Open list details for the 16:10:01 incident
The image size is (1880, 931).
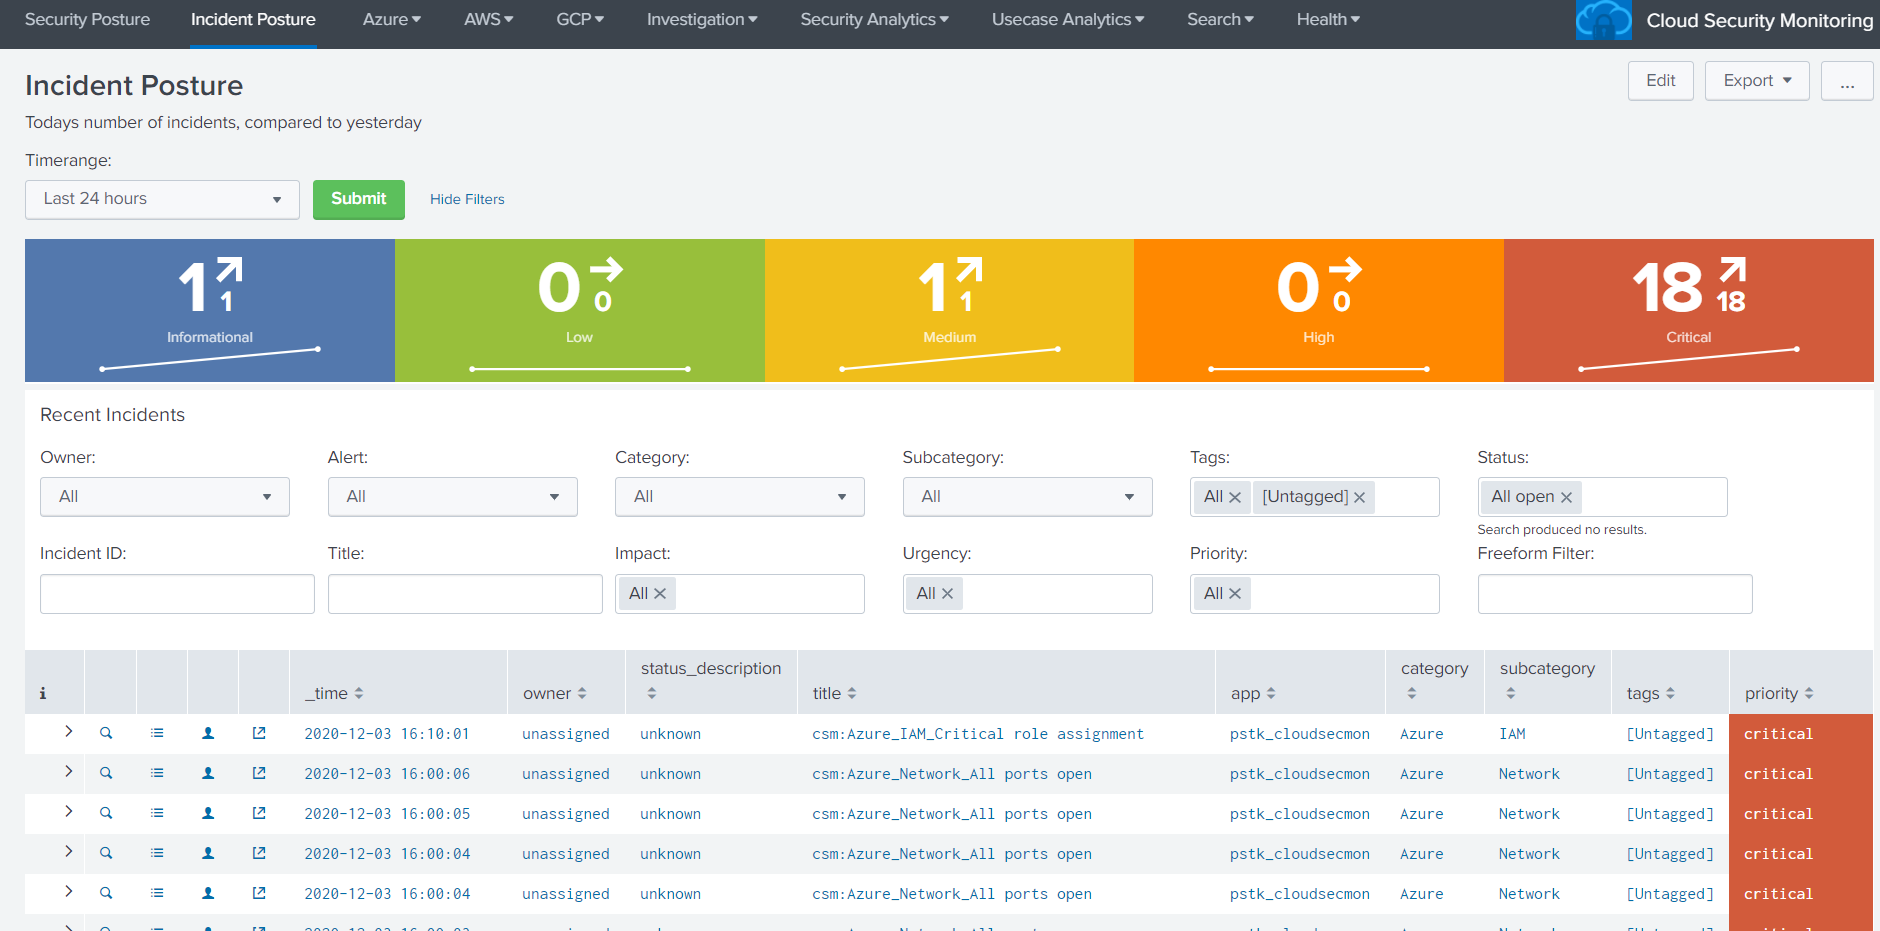(157, 733)
